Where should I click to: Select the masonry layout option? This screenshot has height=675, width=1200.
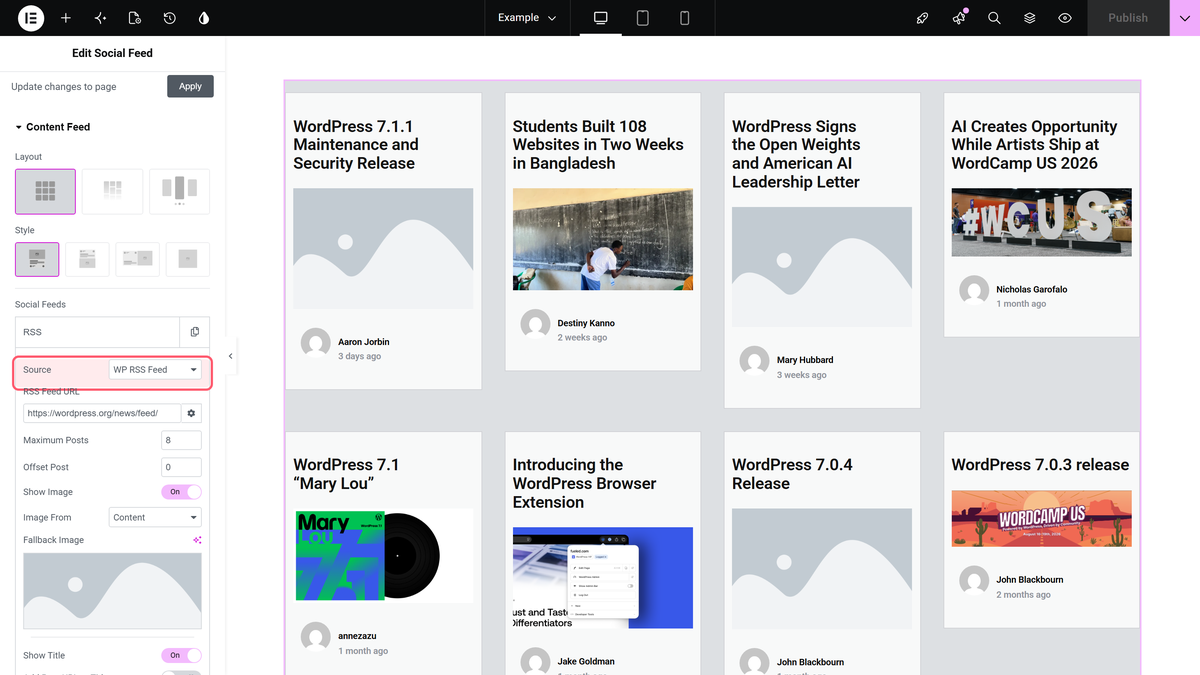pyautogui.click(x=112, y=191)
